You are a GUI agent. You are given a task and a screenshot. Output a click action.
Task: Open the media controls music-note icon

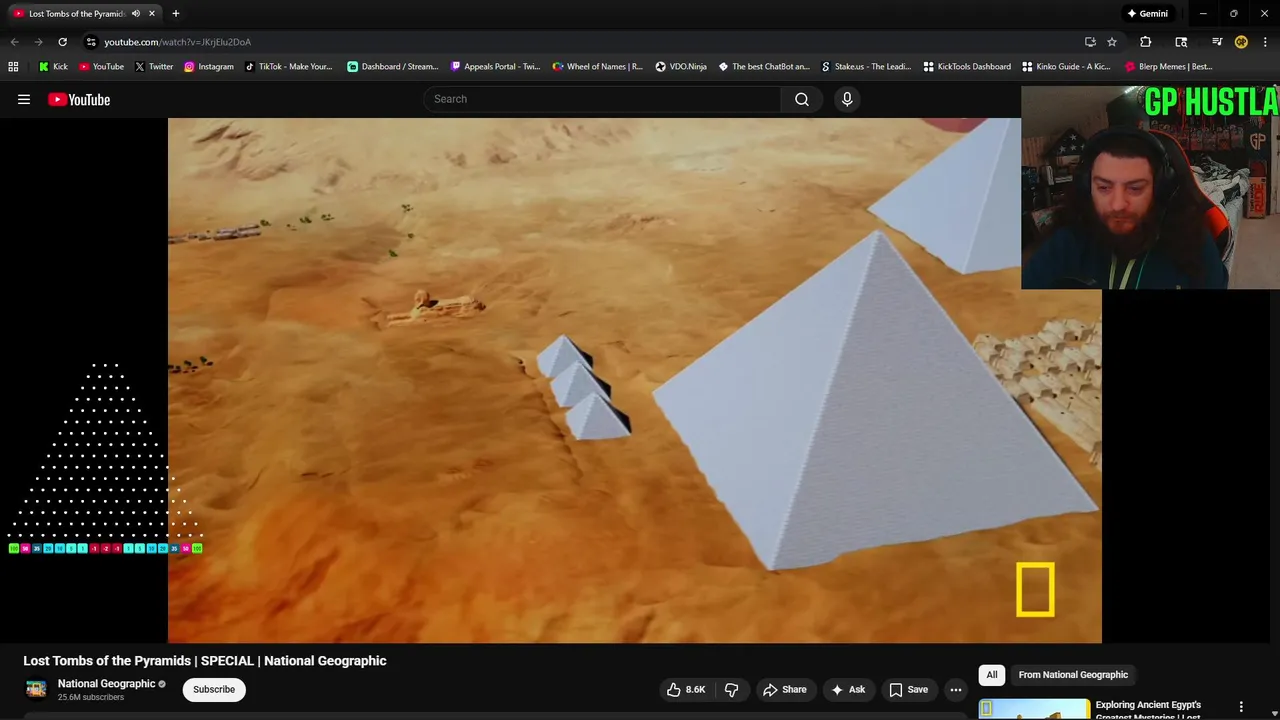(1217, 42)
